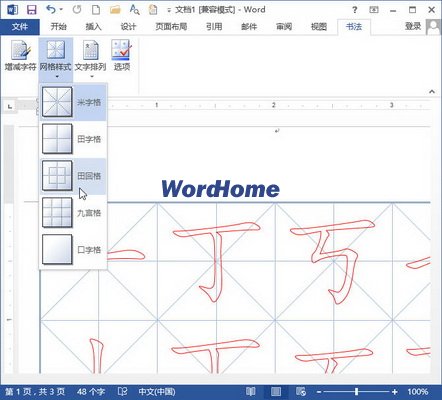This screenshot has width=442, height=400.
Task: Switch to Web Layout view
Action: [301, 392]
